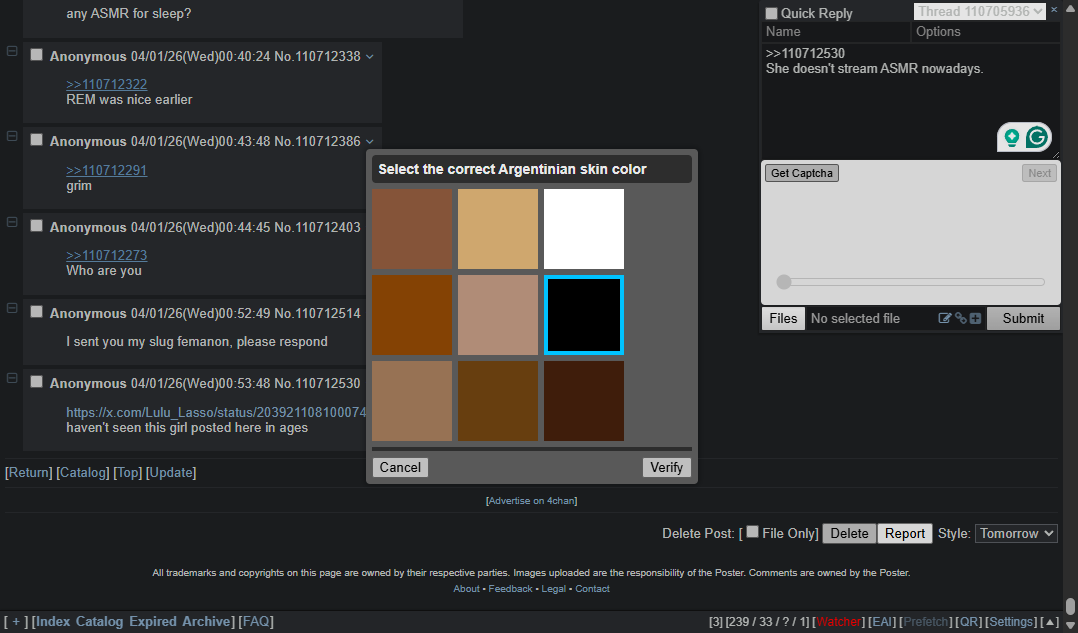1078x633 pixels.
Task: Open the Thread 110705936 dropdown
Action: coord(979,11)
